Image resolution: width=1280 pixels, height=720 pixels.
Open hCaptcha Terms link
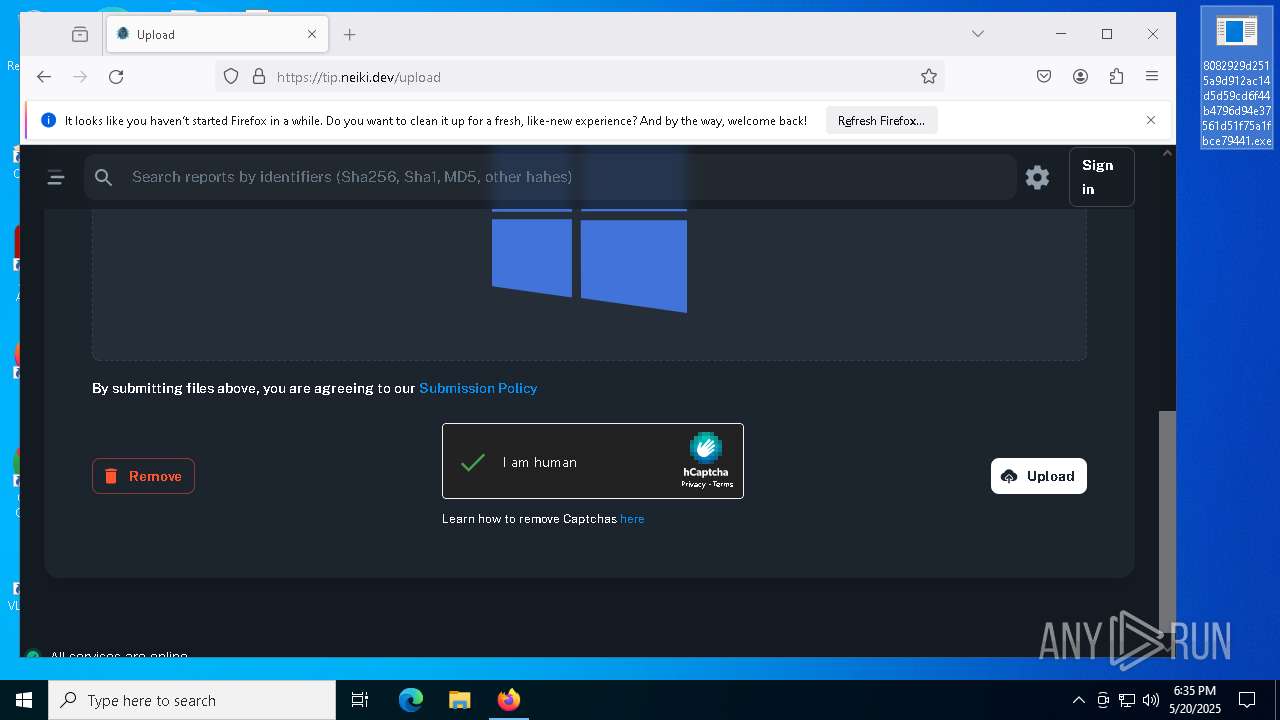[x=723, y=484]
